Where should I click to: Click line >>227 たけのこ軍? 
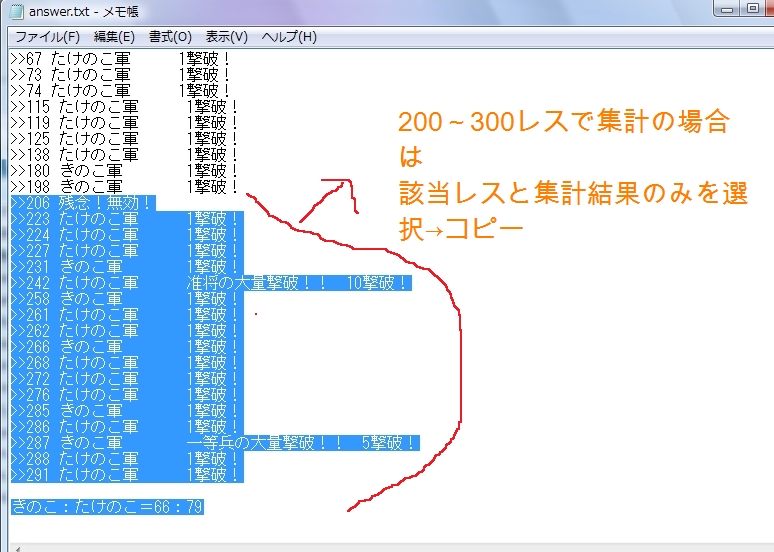pyautogui.click(x=127, y=251)
